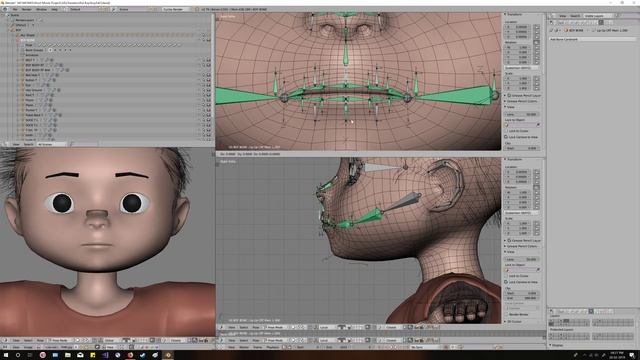The image size is (640, 360).
Task: Adjust the Clip Start slider in the top viewport
Action: 522,148
